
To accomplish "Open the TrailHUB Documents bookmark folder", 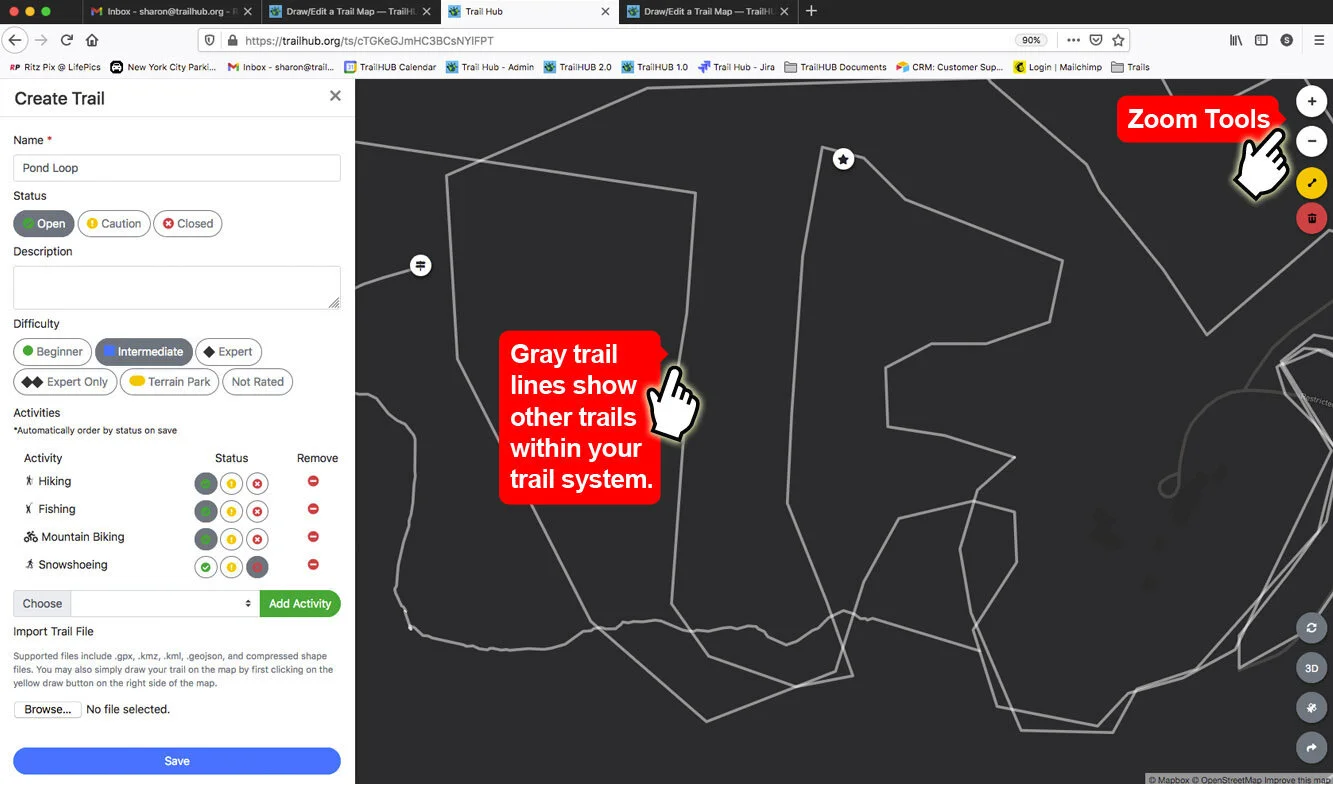I will tap(835, 67).
